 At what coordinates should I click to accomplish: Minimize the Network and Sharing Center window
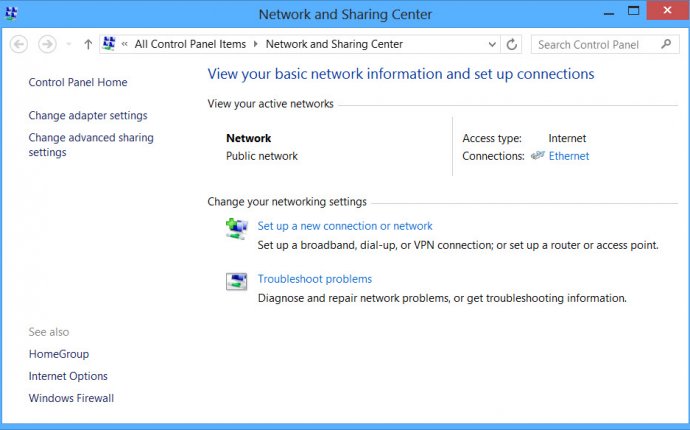click(609, 12)
